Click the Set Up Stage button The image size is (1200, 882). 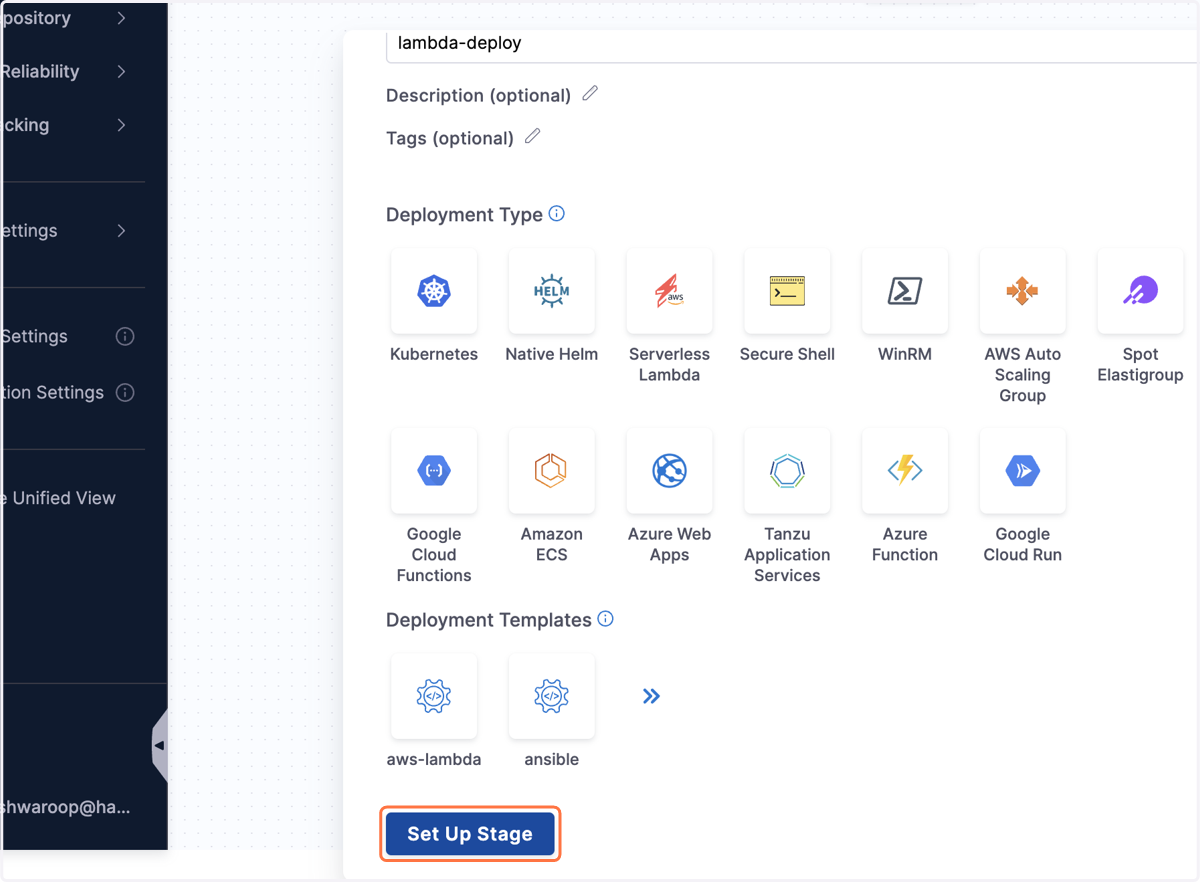470,834
